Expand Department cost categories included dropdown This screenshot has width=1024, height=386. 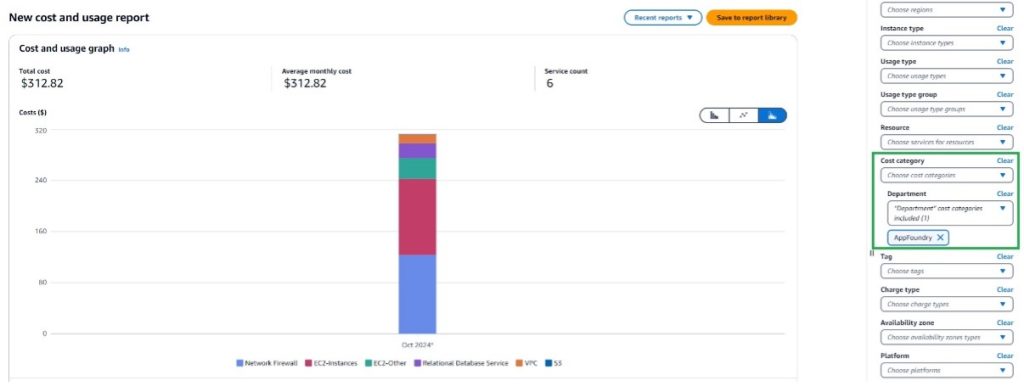950,213
